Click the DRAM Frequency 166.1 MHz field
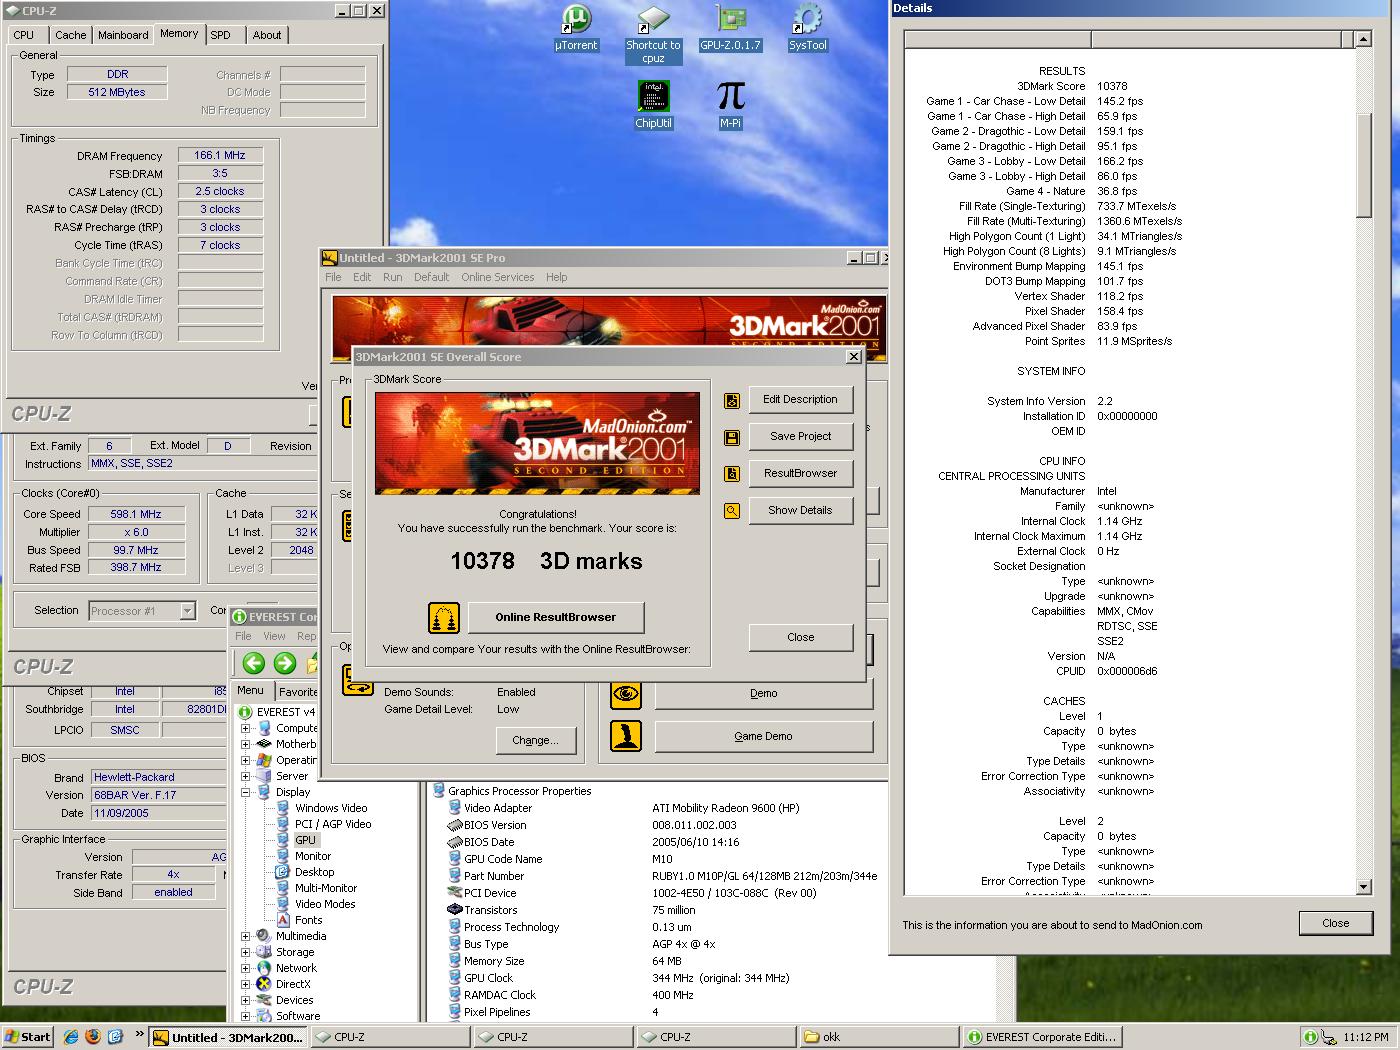This screenshot has height=1050, width=1400. click(220, 155)
